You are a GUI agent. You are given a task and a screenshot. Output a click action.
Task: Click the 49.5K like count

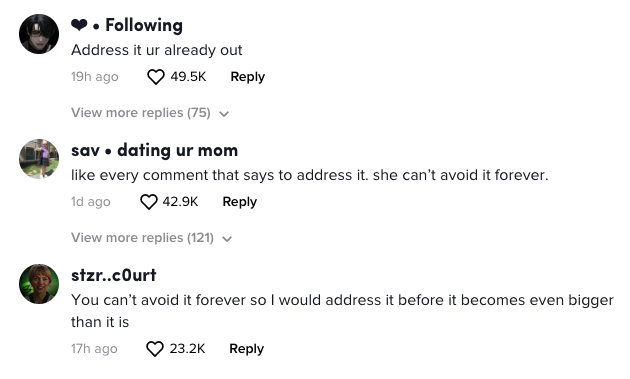click(x=188, y=77)
